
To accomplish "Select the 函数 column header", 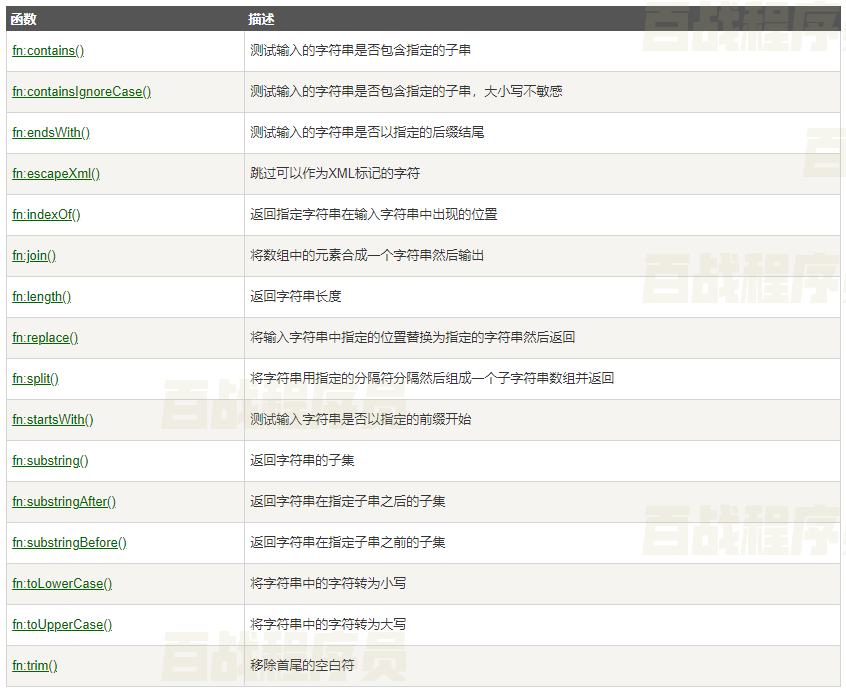I will 24,18.
